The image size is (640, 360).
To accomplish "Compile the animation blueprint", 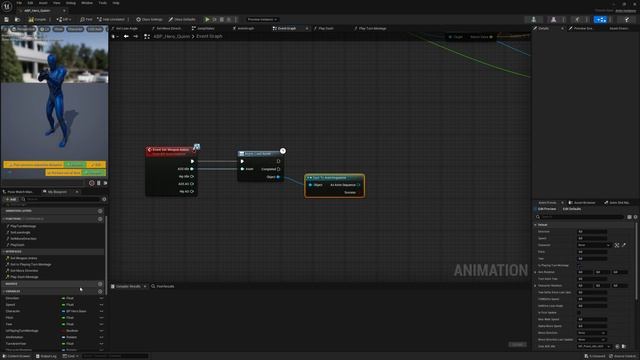I will tap(38, 19).
